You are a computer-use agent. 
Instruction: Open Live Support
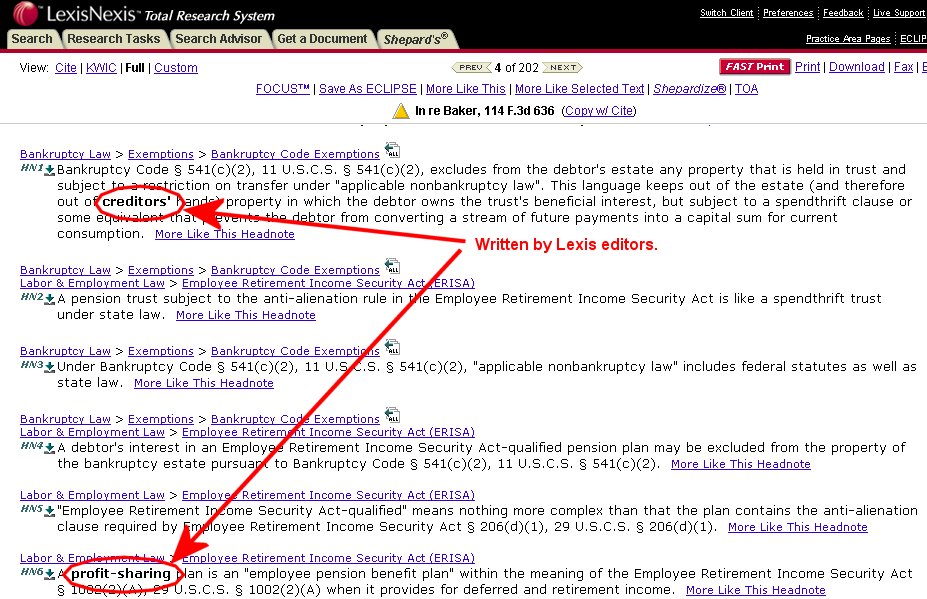(899, 13)
